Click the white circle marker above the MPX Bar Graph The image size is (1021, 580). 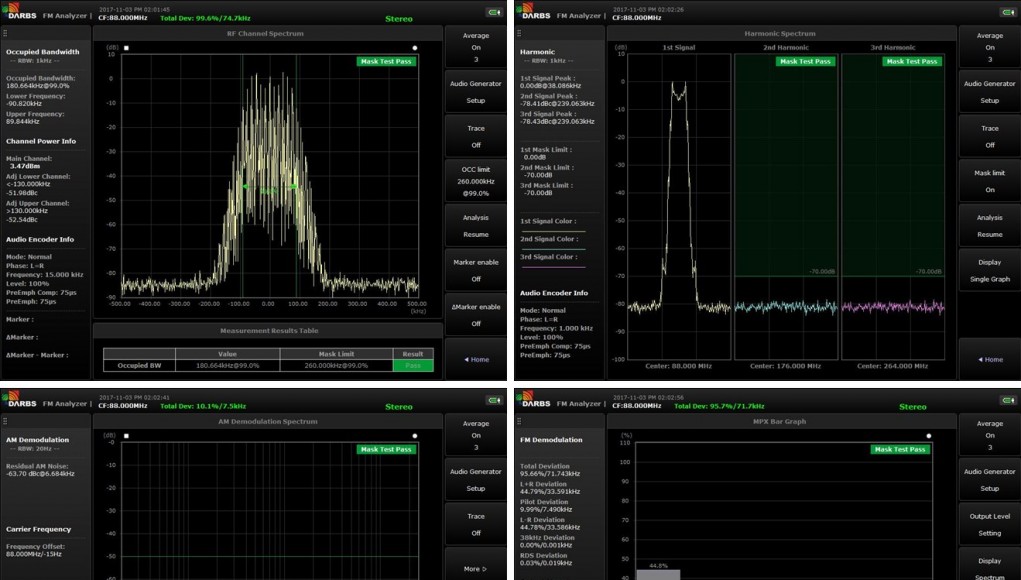tap(928, 435)
